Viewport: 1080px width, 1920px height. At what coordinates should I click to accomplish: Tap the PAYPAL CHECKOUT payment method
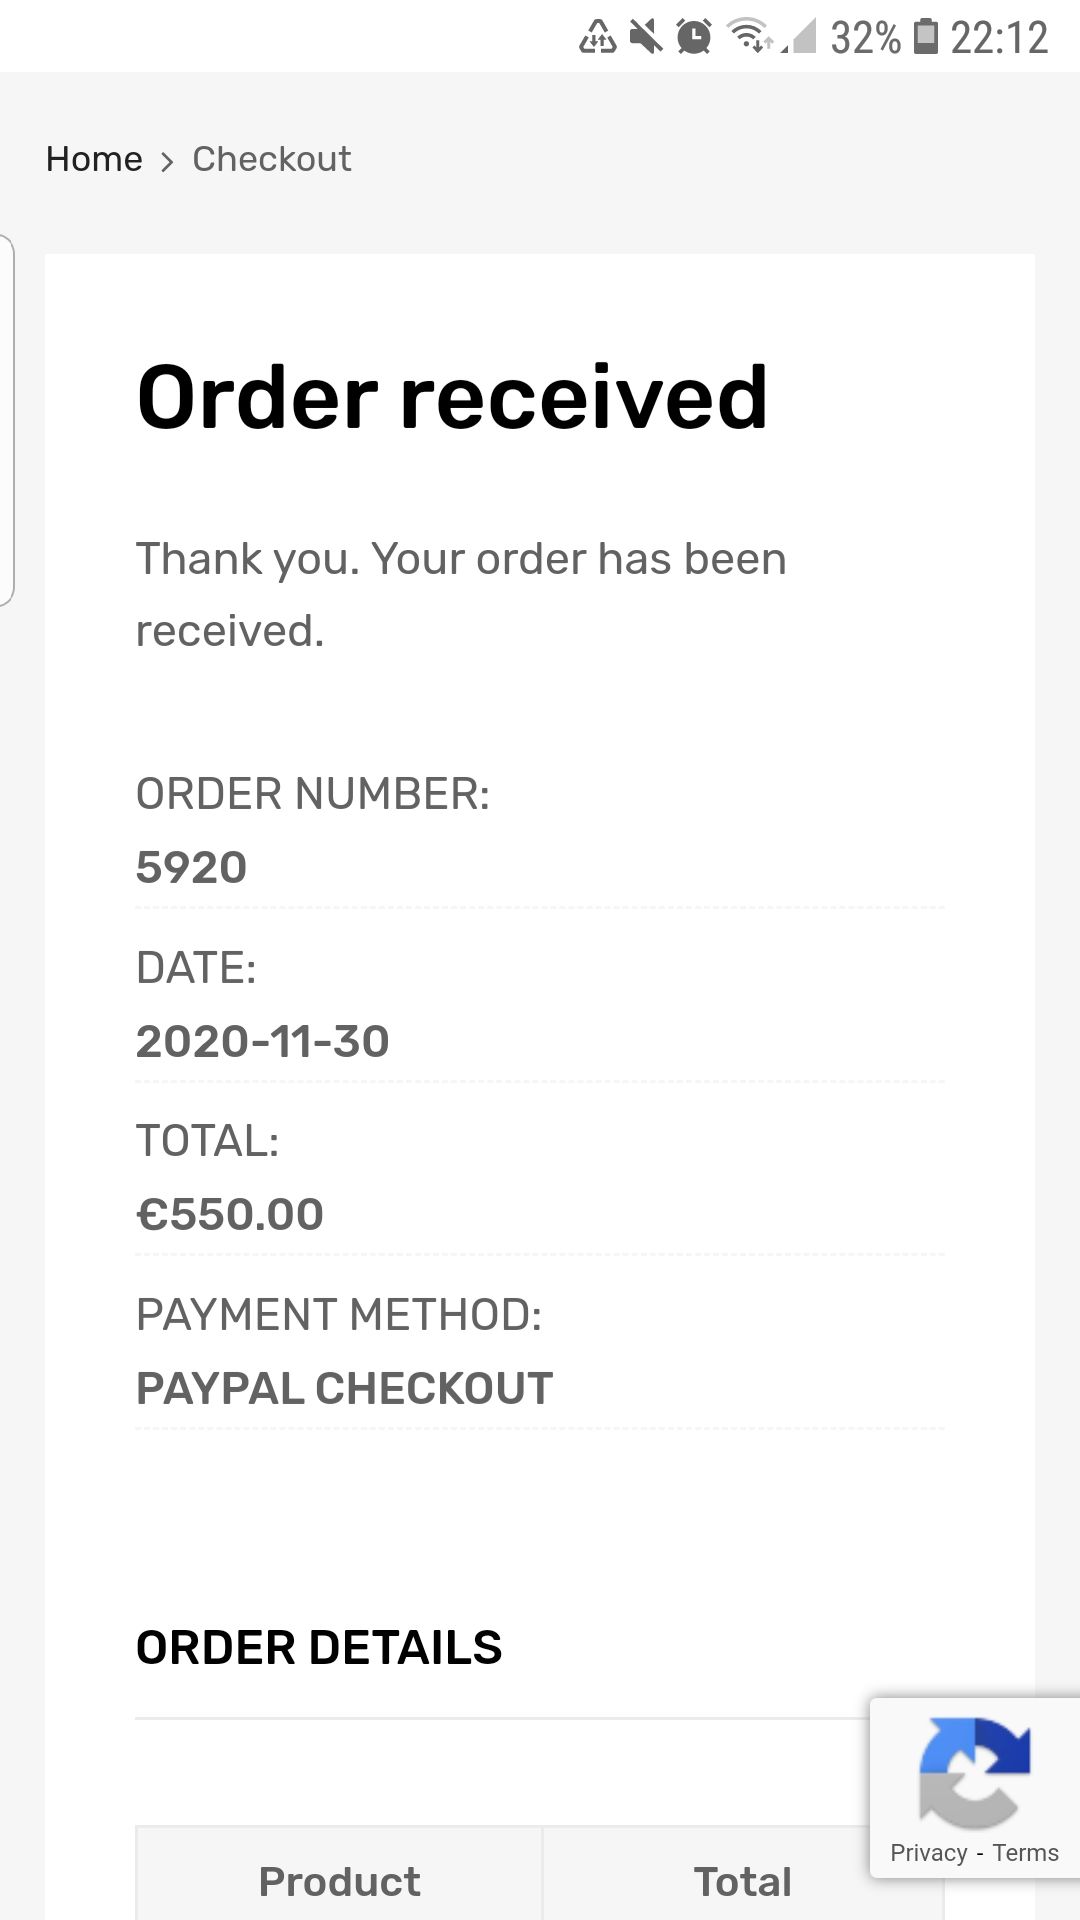[344, 1388]
